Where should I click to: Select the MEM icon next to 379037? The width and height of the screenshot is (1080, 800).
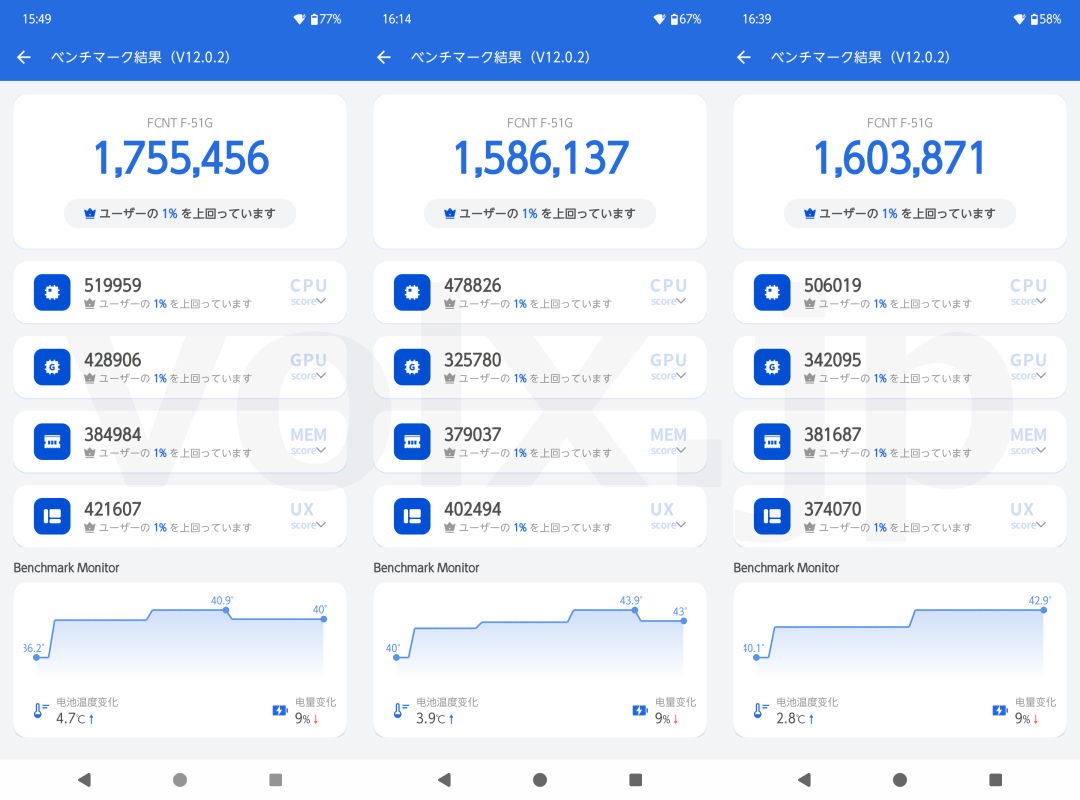[412, 441]
